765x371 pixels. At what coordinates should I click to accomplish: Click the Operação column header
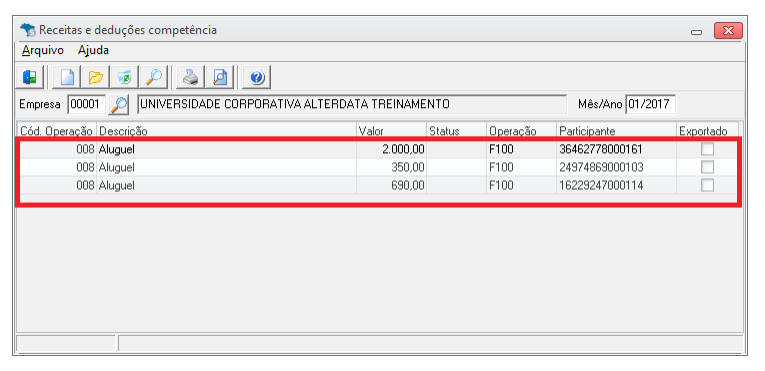click(521, 131)
